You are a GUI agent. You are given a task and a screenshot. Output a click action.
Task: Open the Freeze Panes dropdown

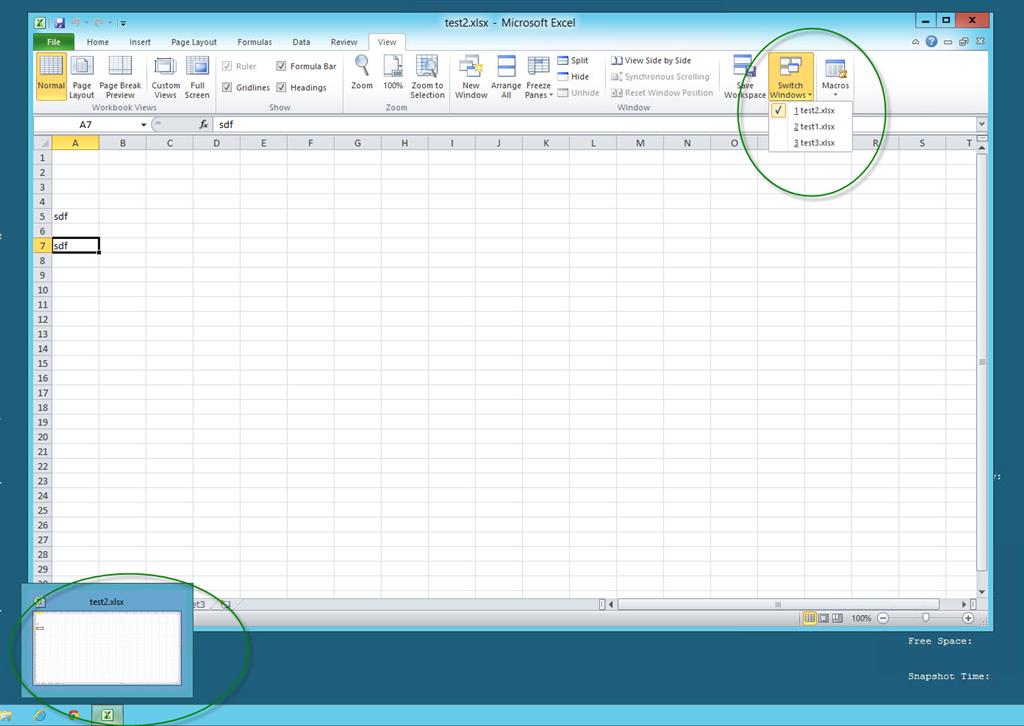(539, 76)
